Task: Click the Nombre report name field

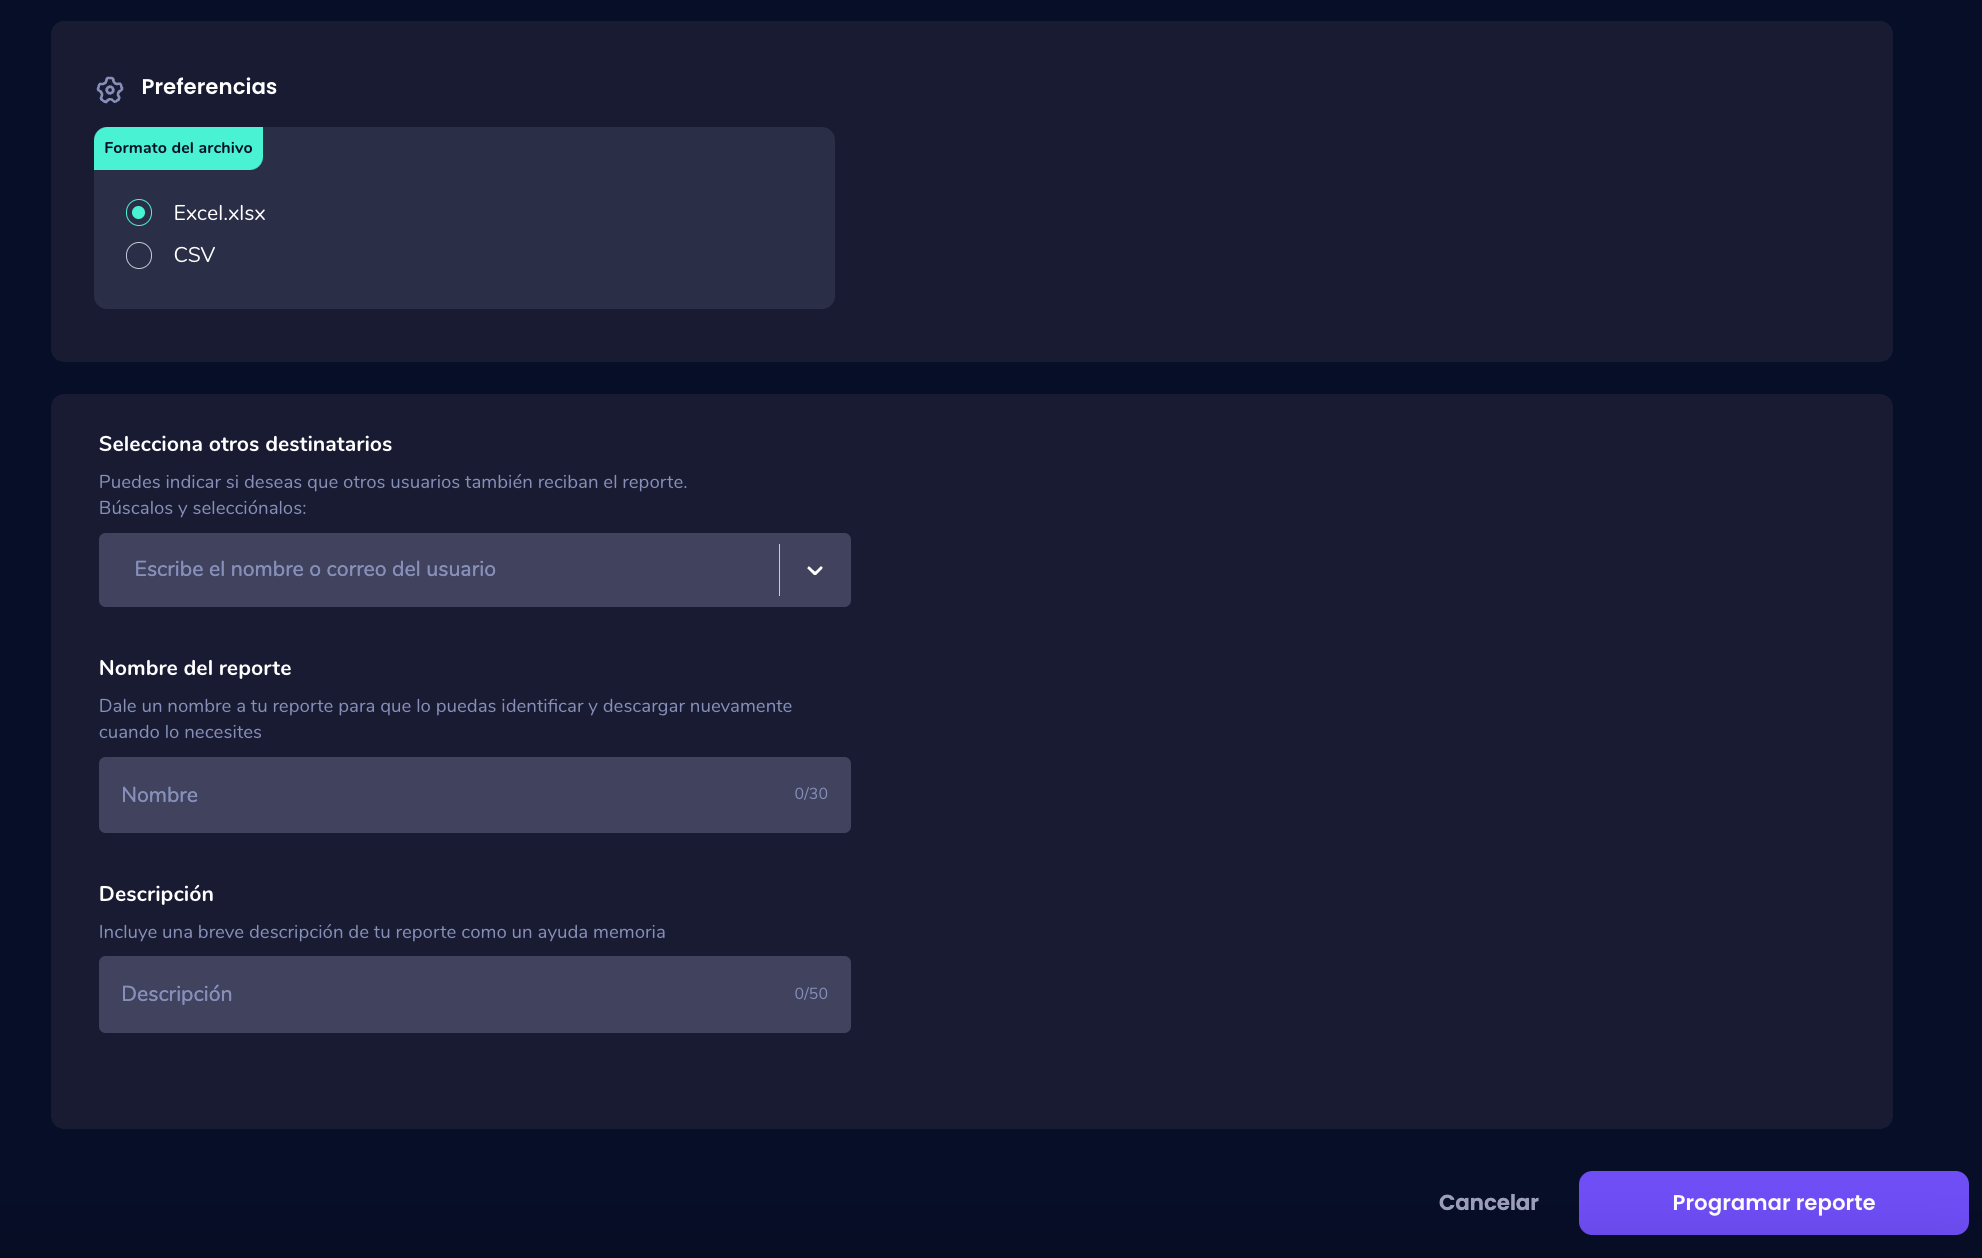Action: (440, 795)
